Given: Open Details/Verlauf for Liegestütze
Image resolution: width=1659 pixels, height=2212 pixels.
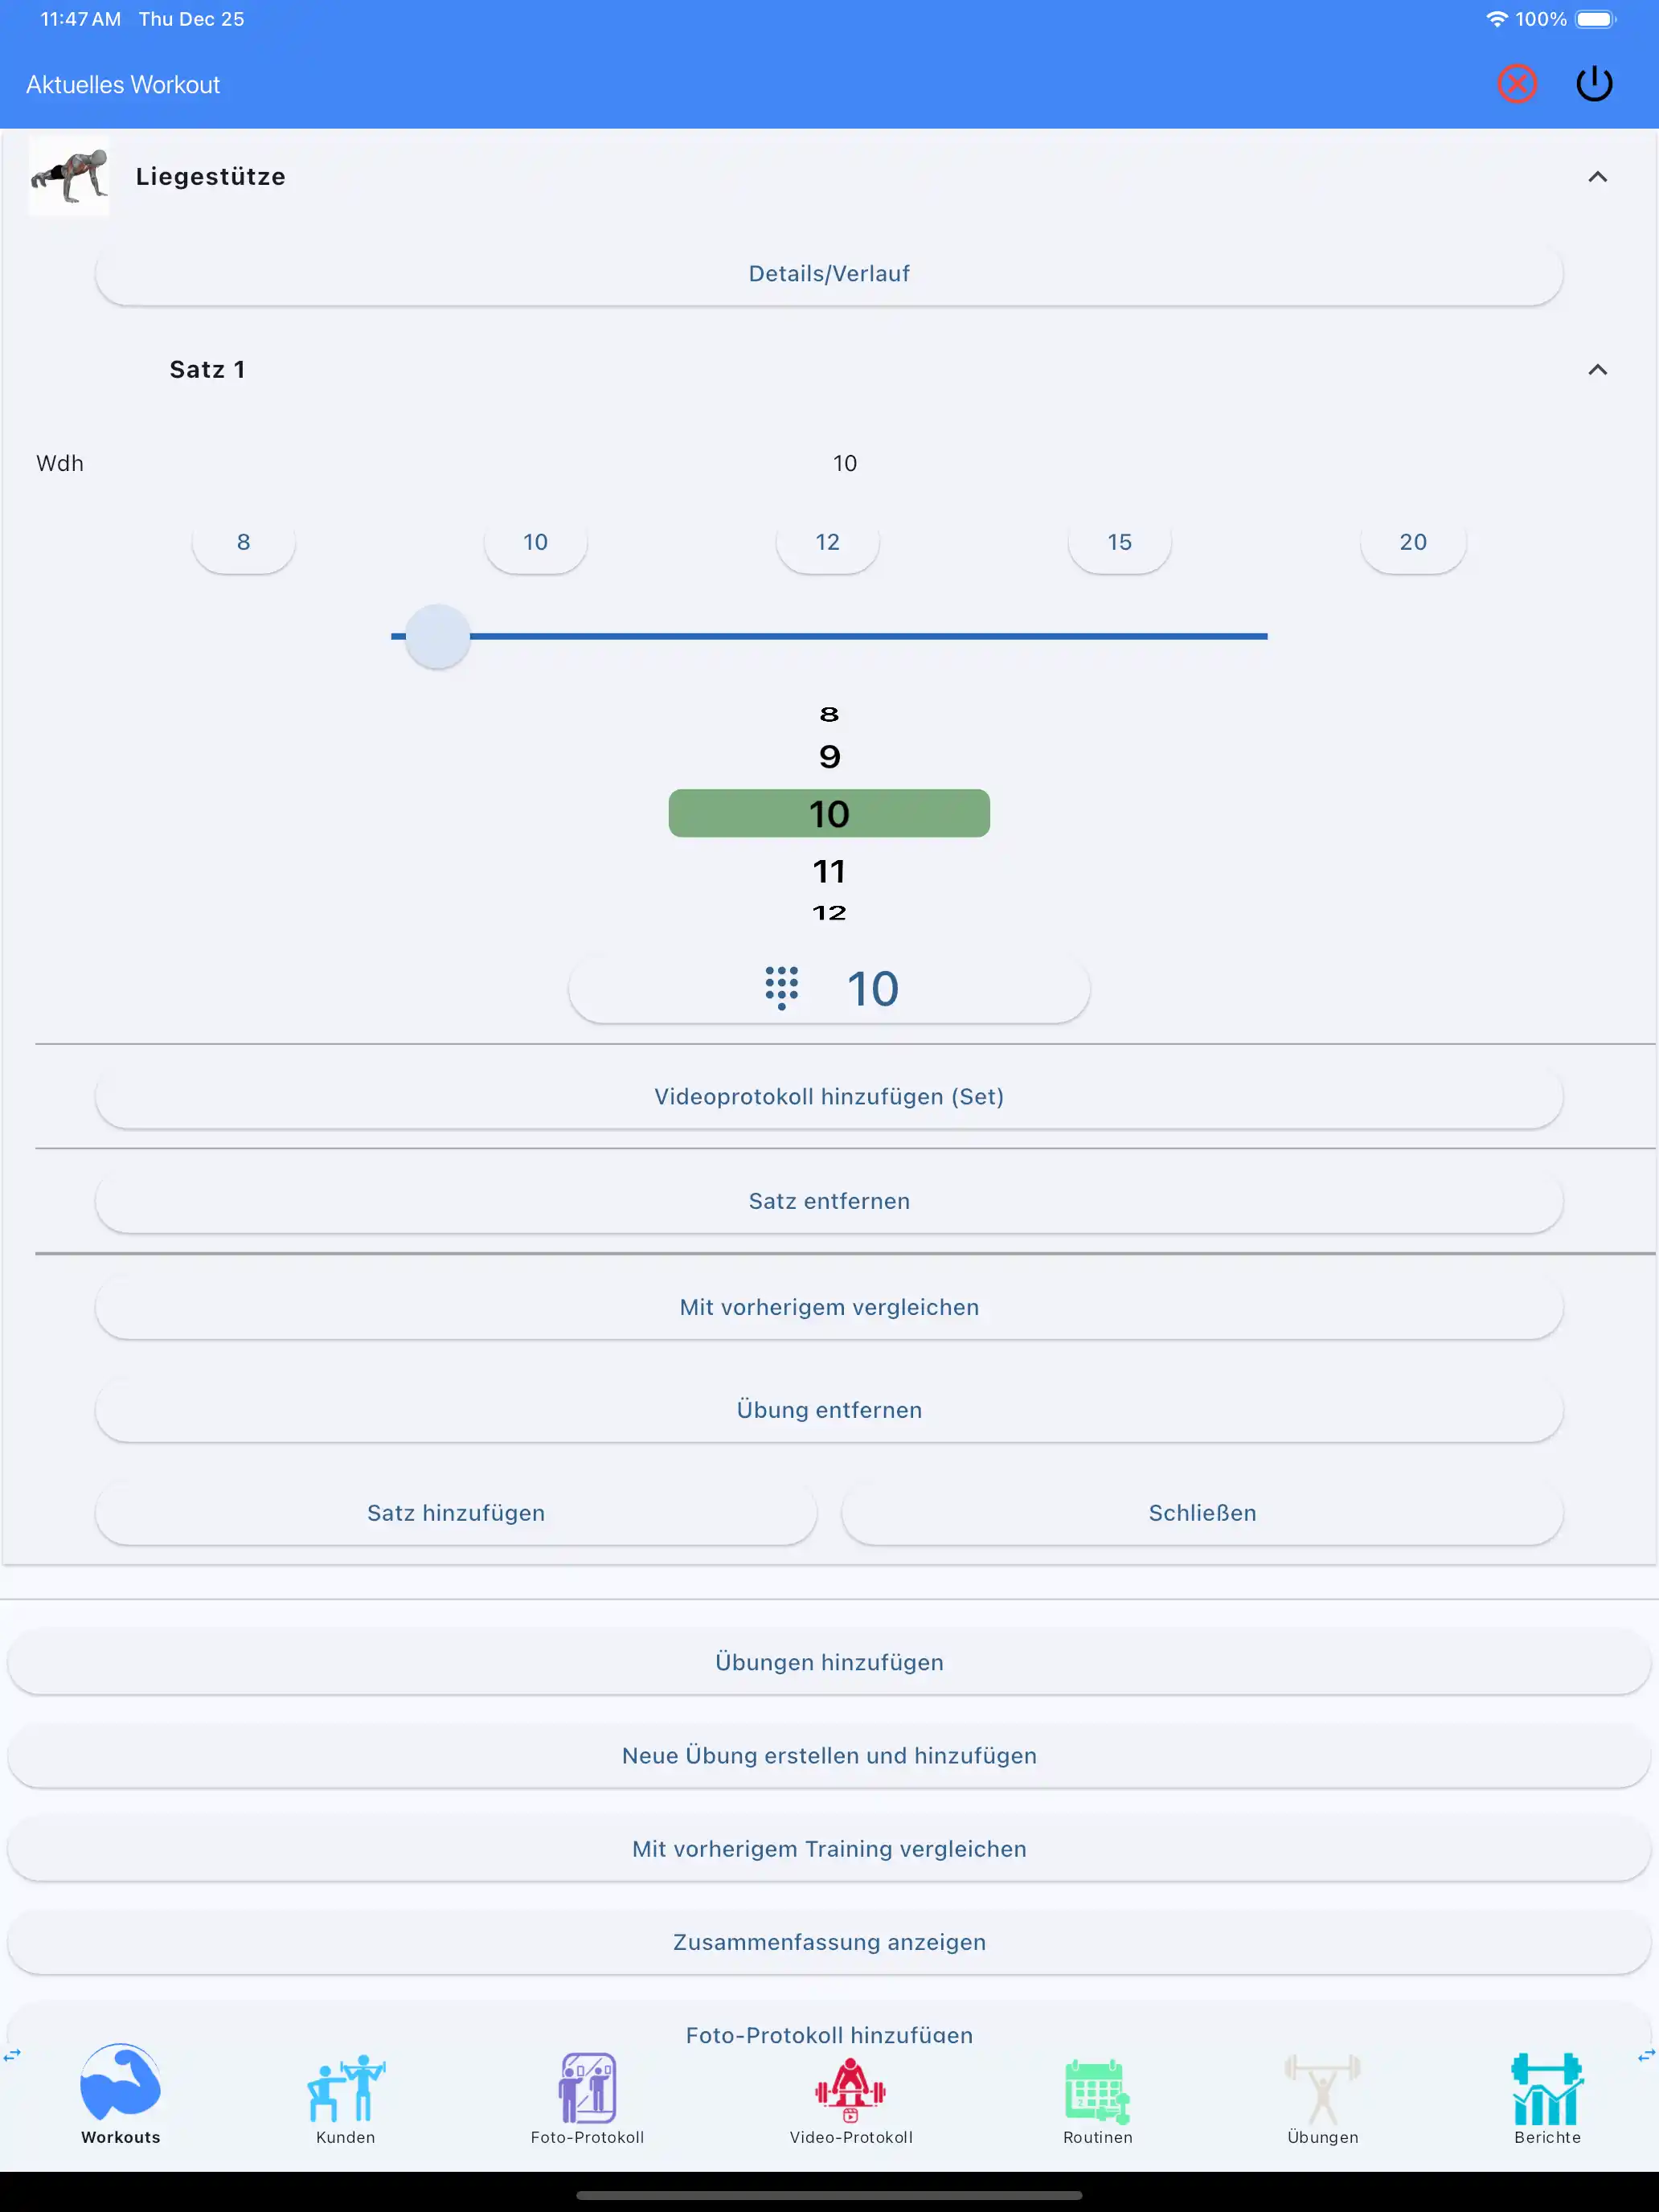Looking at the screenshot, I should coord(829,274).
